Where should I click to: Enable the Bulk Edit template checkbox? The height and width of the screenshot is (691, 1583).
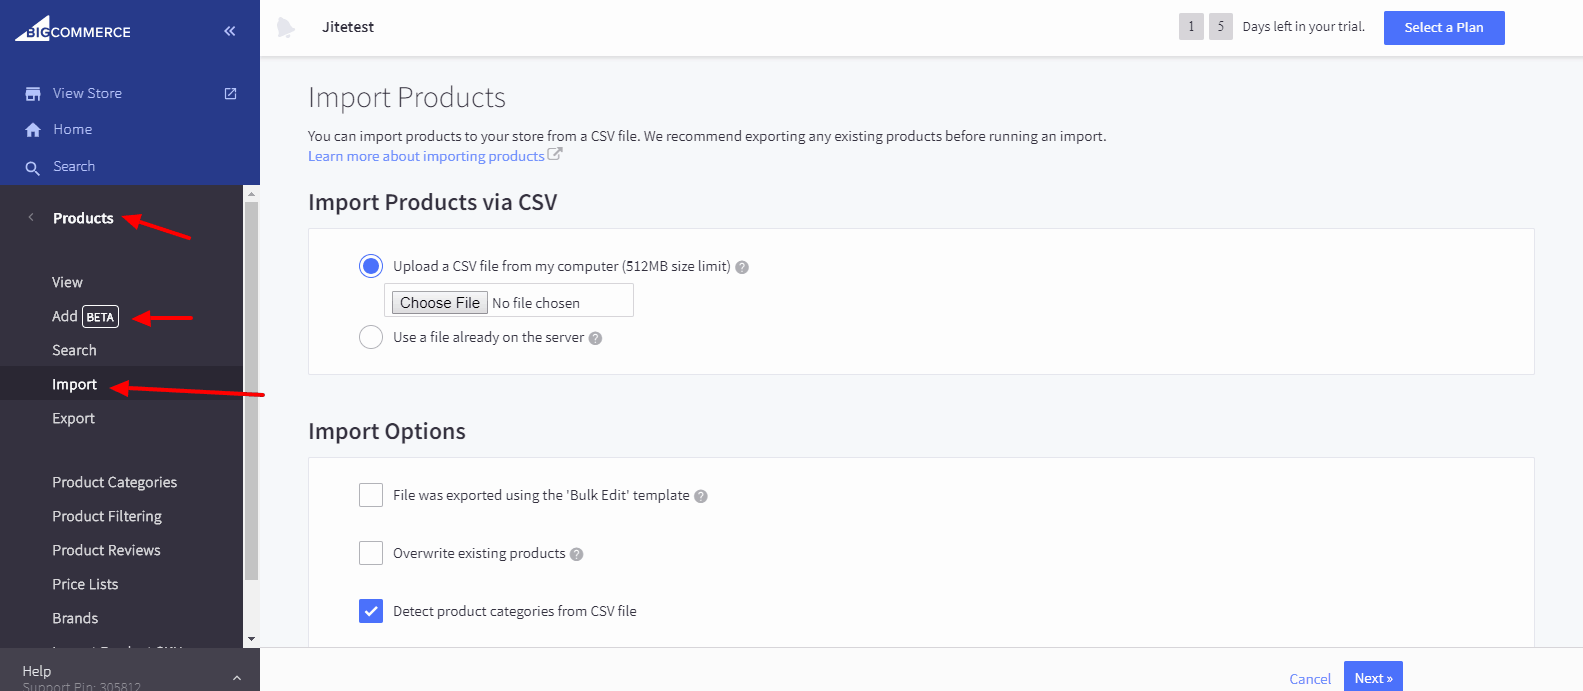pyautogui.click(x=371, y=495)
